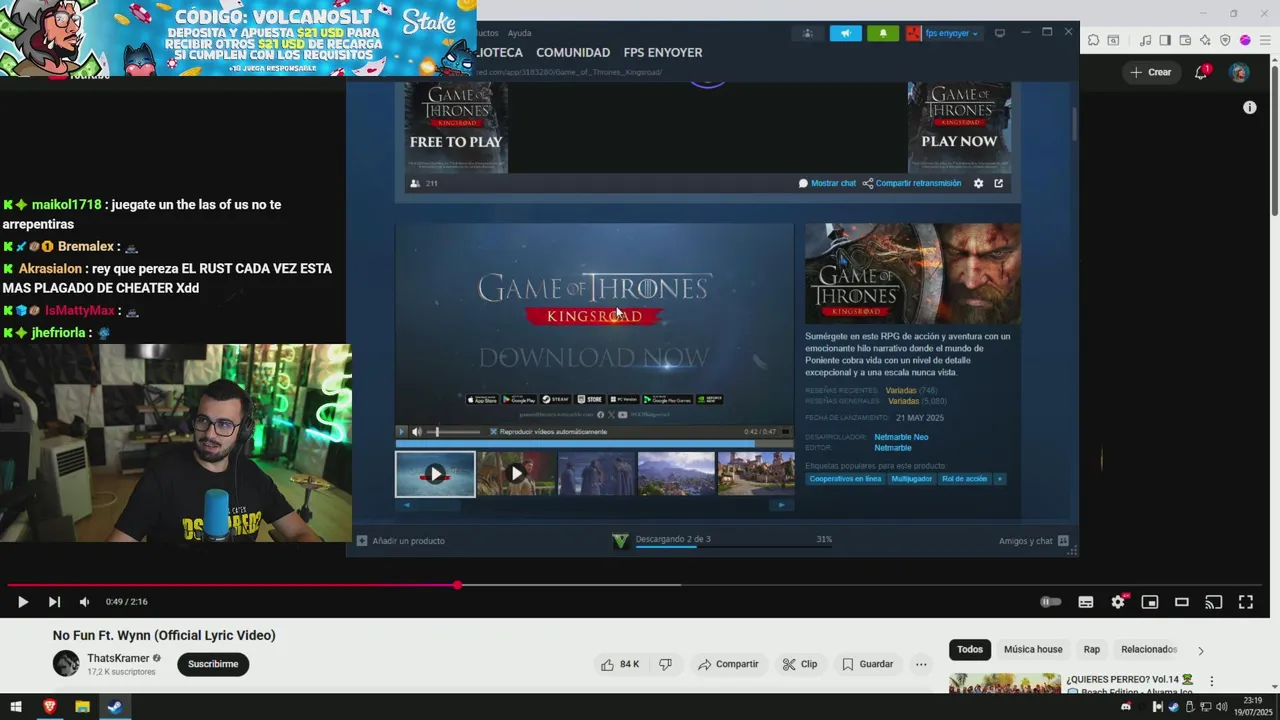Click Compartir retransmisión link
Image resolution: width=1280 pixels, height=720 pixels.
pyautogui.click(x=911, y=183)
